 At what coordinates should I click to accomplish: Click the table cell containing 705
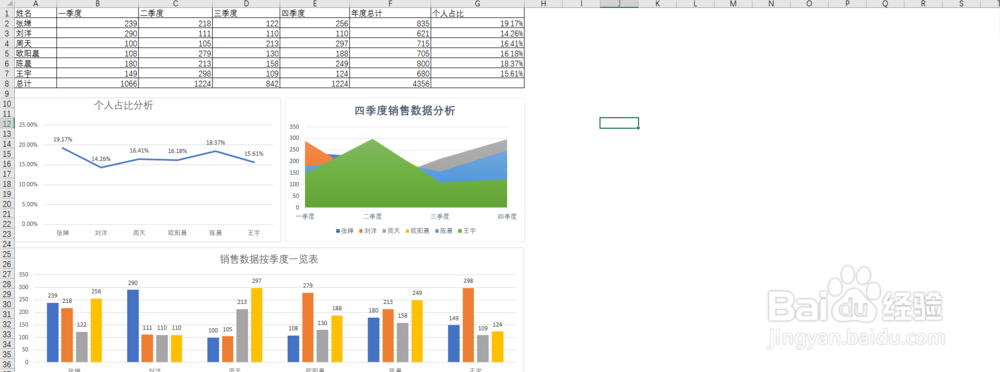coord(390,53)
